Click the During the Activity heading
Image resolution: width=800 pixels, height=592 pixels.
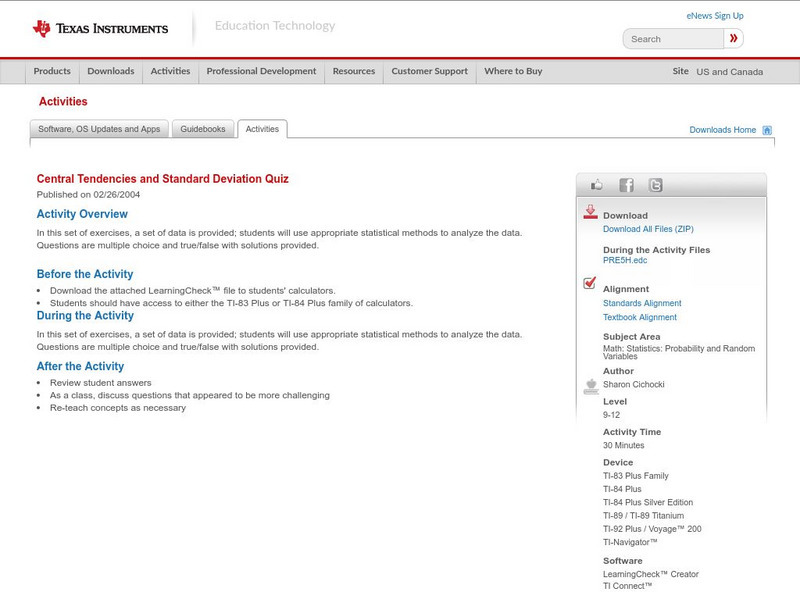click(x=85, y=315)
